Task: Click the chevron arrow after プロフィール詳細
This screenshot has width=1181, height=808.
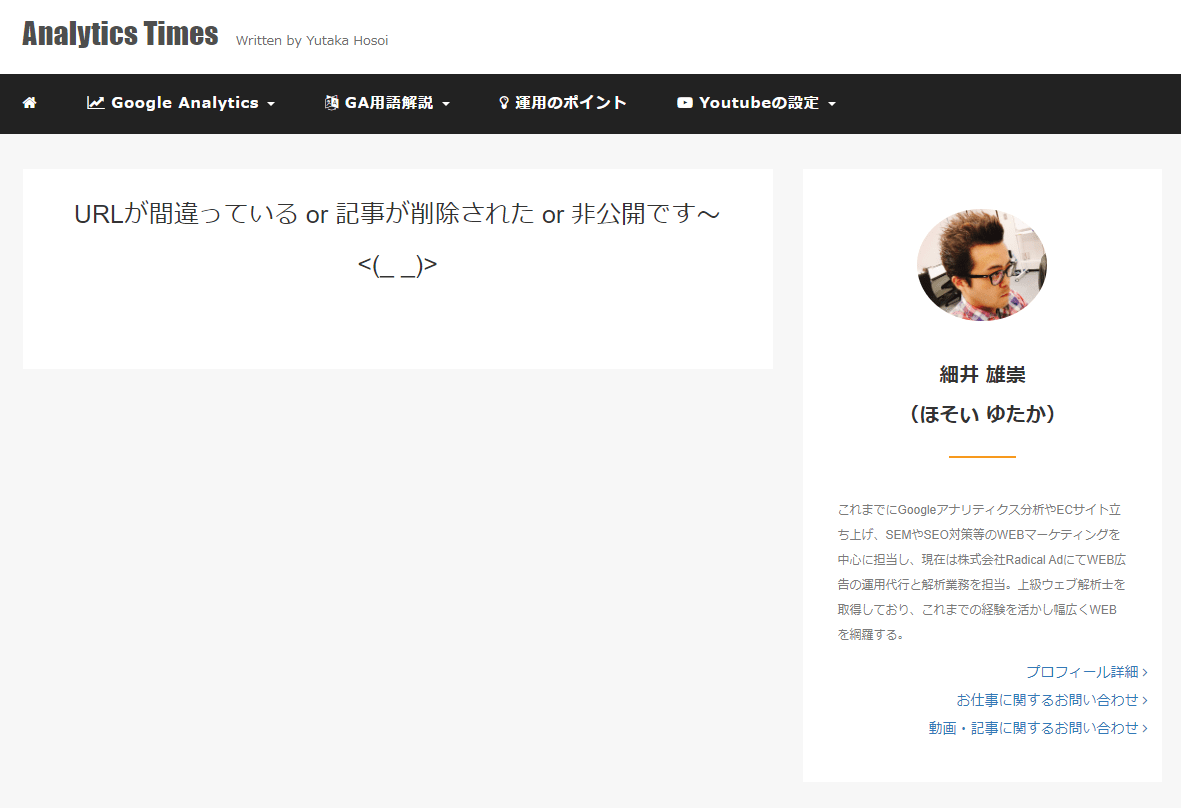Action: pyautogui.click(x=1145, y=672)
